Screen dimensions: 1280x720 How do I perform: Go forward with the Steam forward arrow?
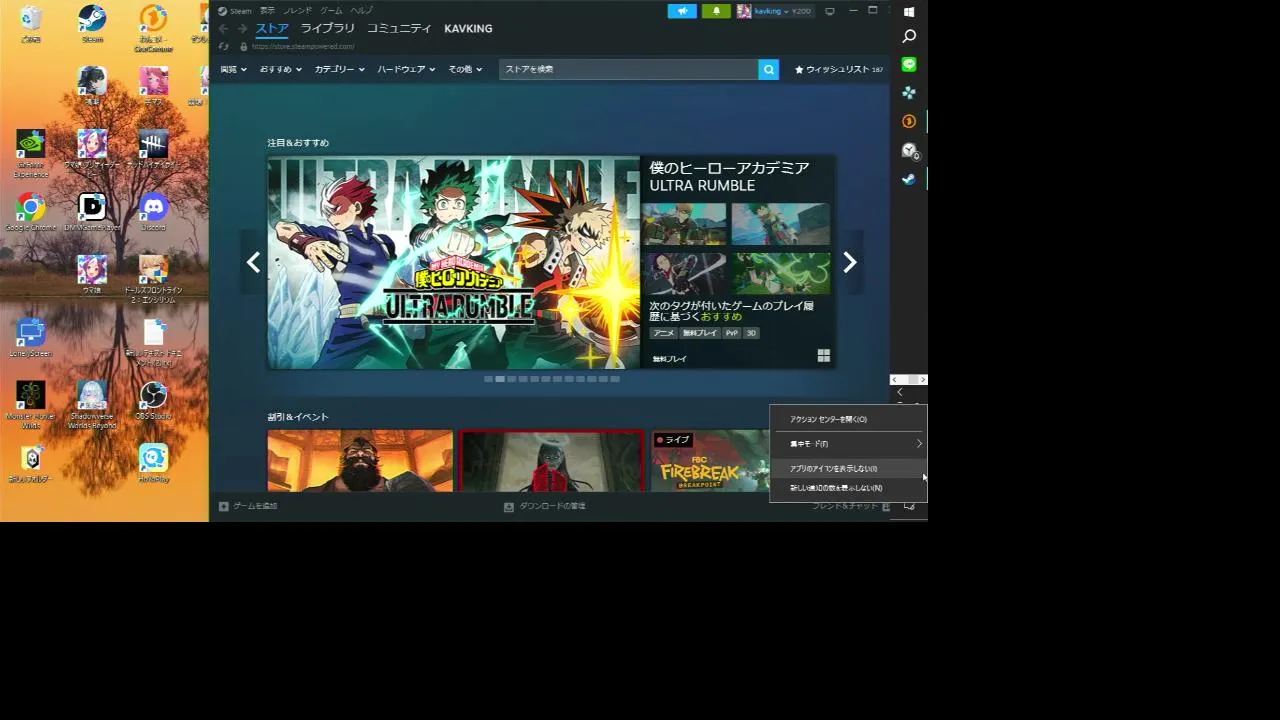[x=242, y=29]
